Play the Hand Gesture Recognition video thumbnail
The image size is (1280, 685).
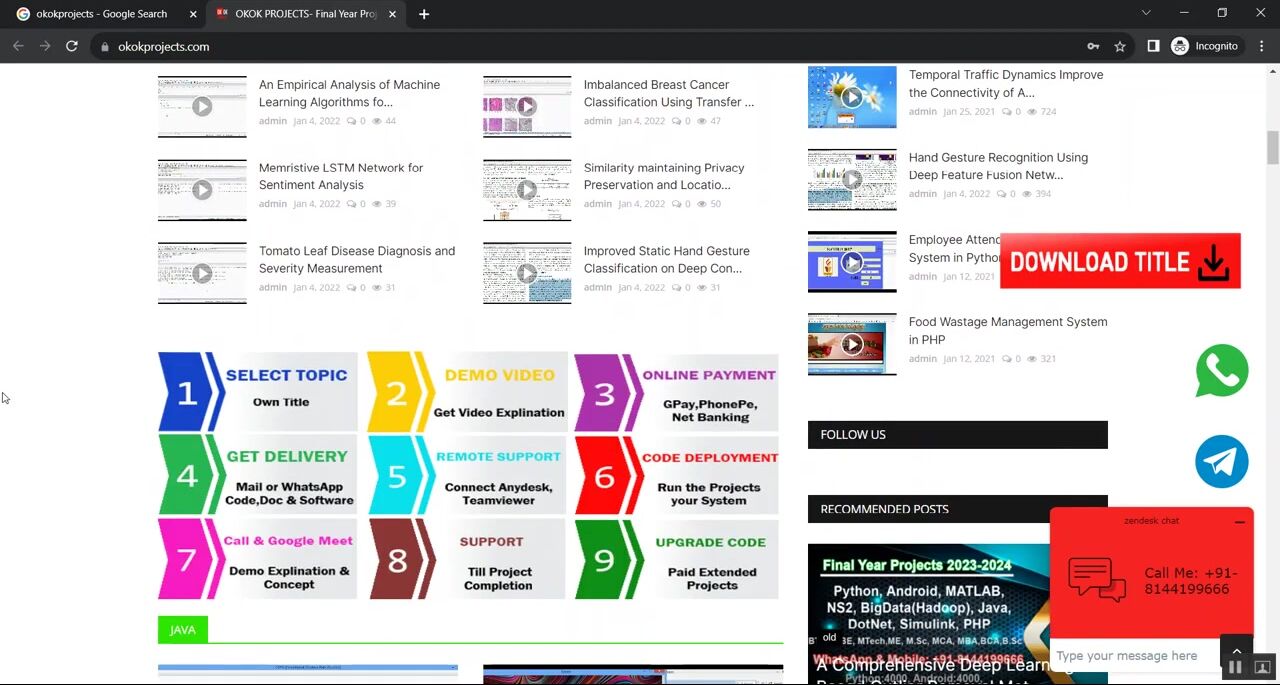852,180
